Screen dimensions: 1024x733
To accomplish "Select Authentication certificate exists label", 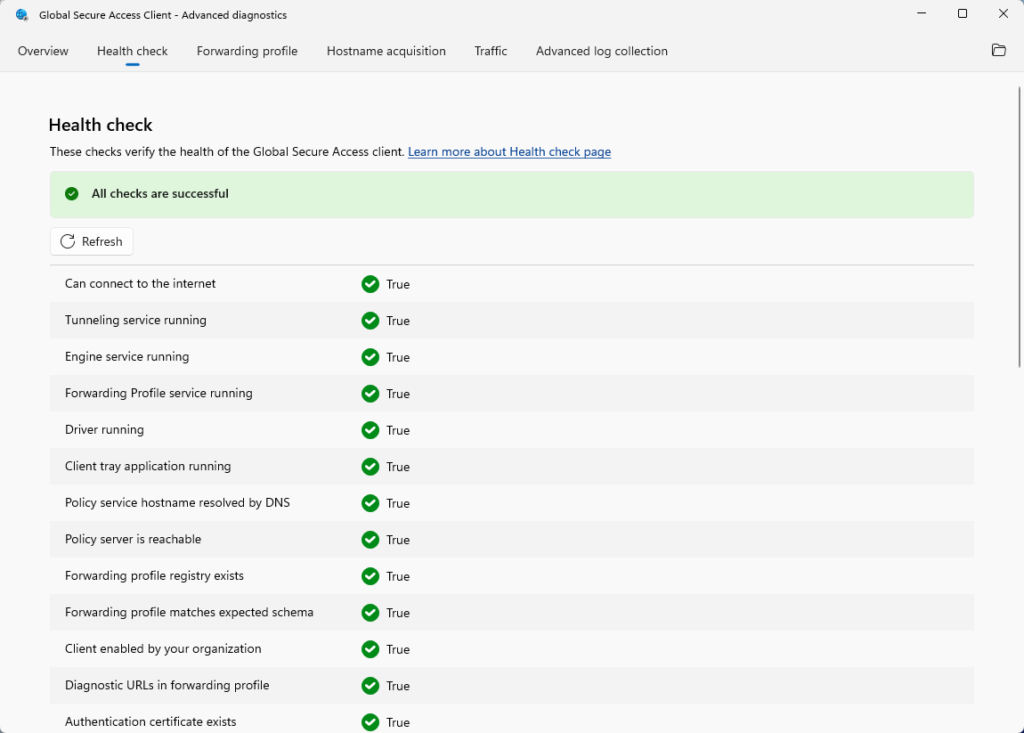I will [x=150, y=722].
